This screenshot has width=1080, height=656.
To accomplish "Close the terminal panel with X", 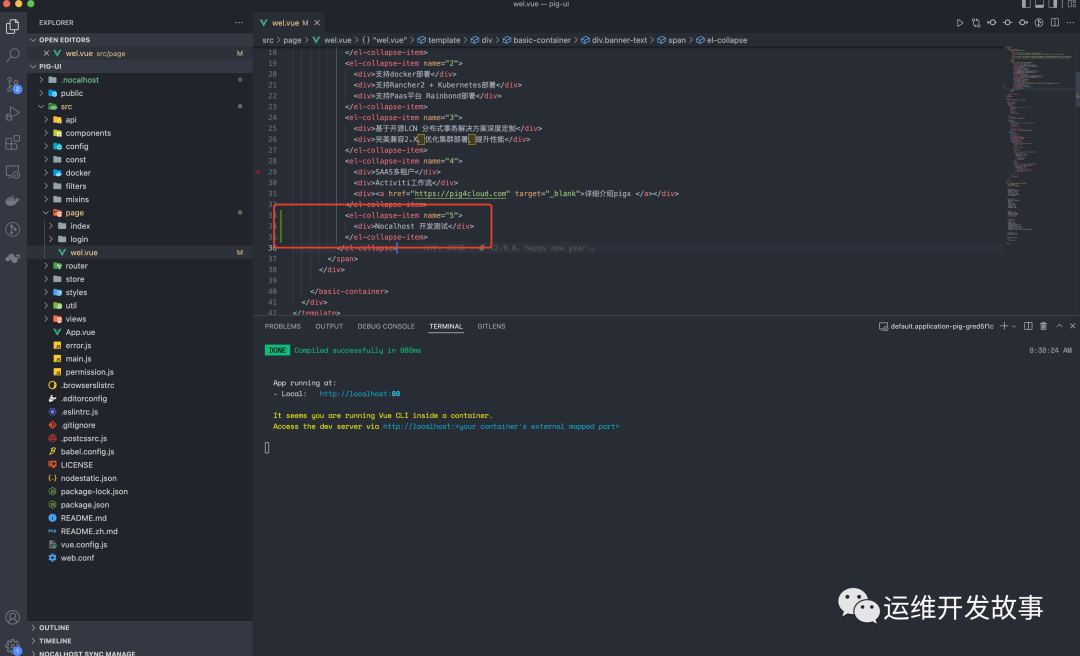I will tap(1072, 326).
